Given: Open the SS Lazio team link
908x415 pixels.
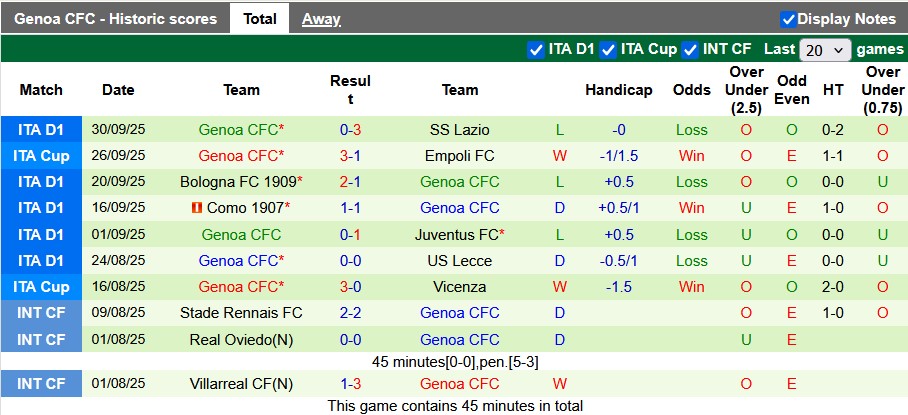Looking at the screenshot, I should (x=460, y=130).
